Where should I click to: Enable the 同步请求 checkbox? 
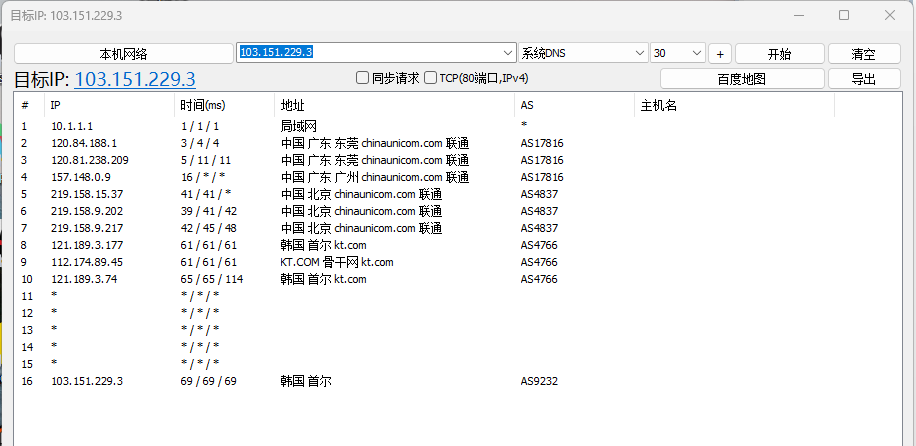(362, 78)
